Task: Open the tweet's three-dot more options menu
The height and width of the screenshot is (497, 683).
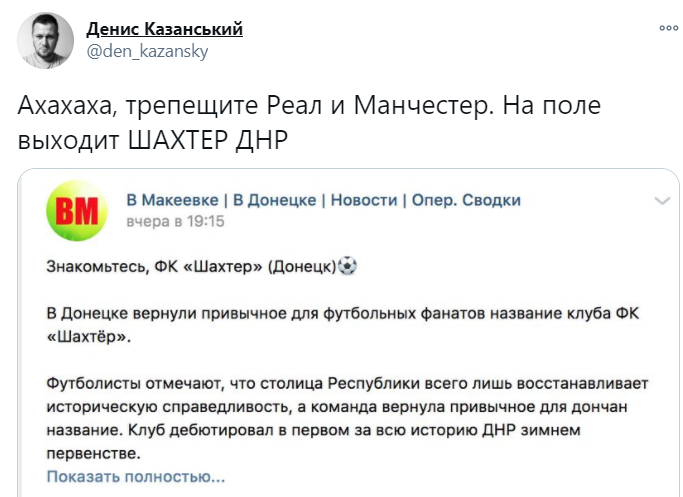Action: (668, 28)
